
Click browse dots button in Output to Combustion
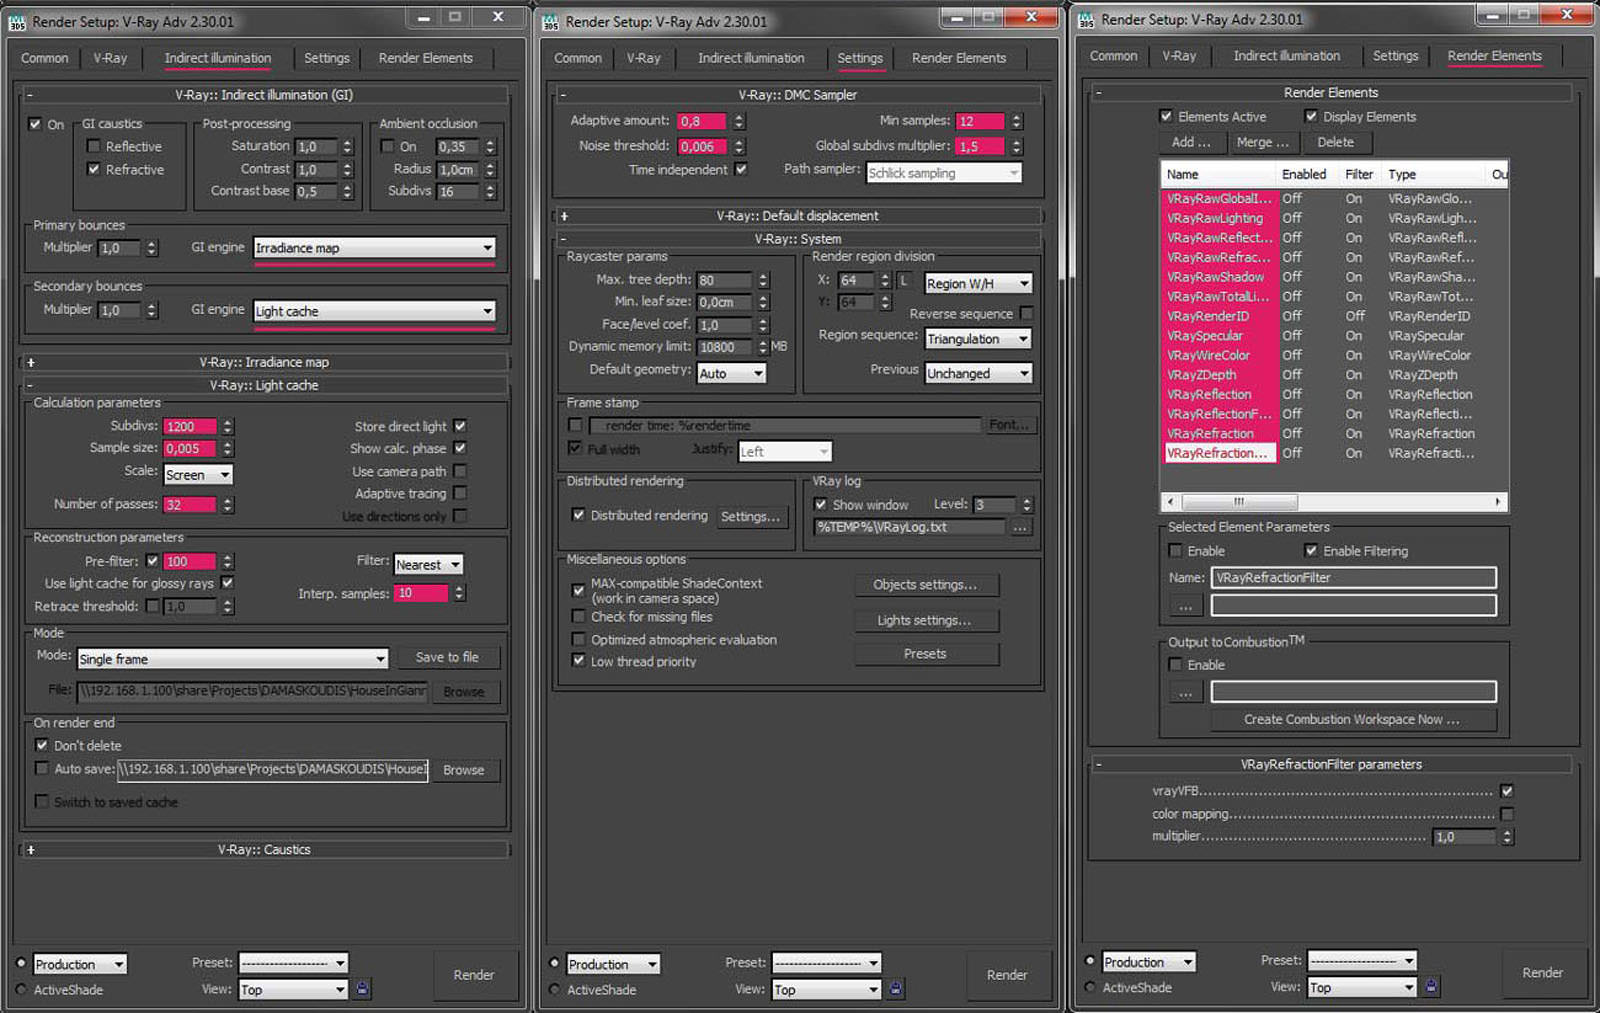coord(1185,692)
